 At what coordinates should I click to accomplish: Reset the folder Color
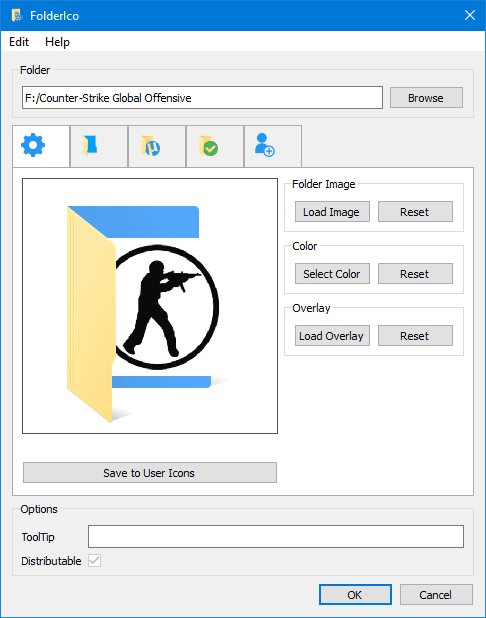click(415, 274)
